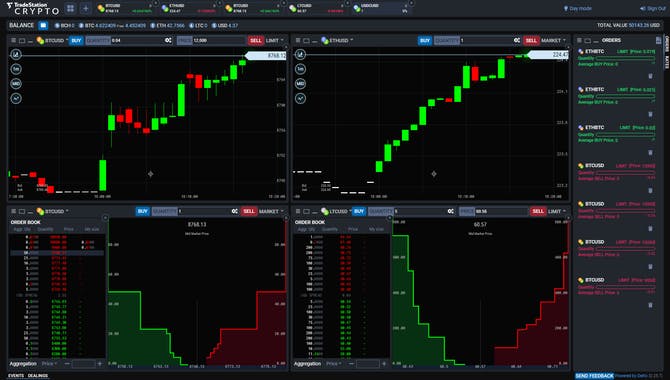This screenshot has height=380, width=670.
Task: Select 1m timeframe on BTCUSD chart
Action: pos(16,69)
